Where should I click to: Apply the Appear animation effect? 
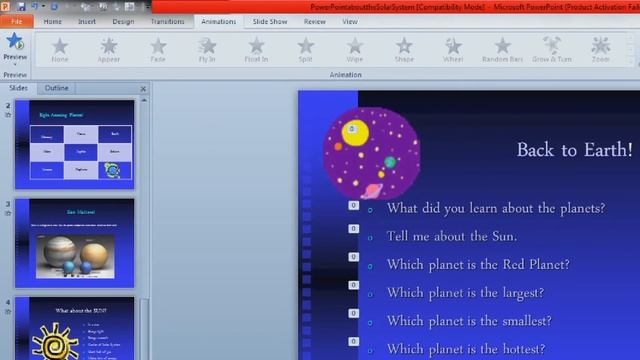109,50
